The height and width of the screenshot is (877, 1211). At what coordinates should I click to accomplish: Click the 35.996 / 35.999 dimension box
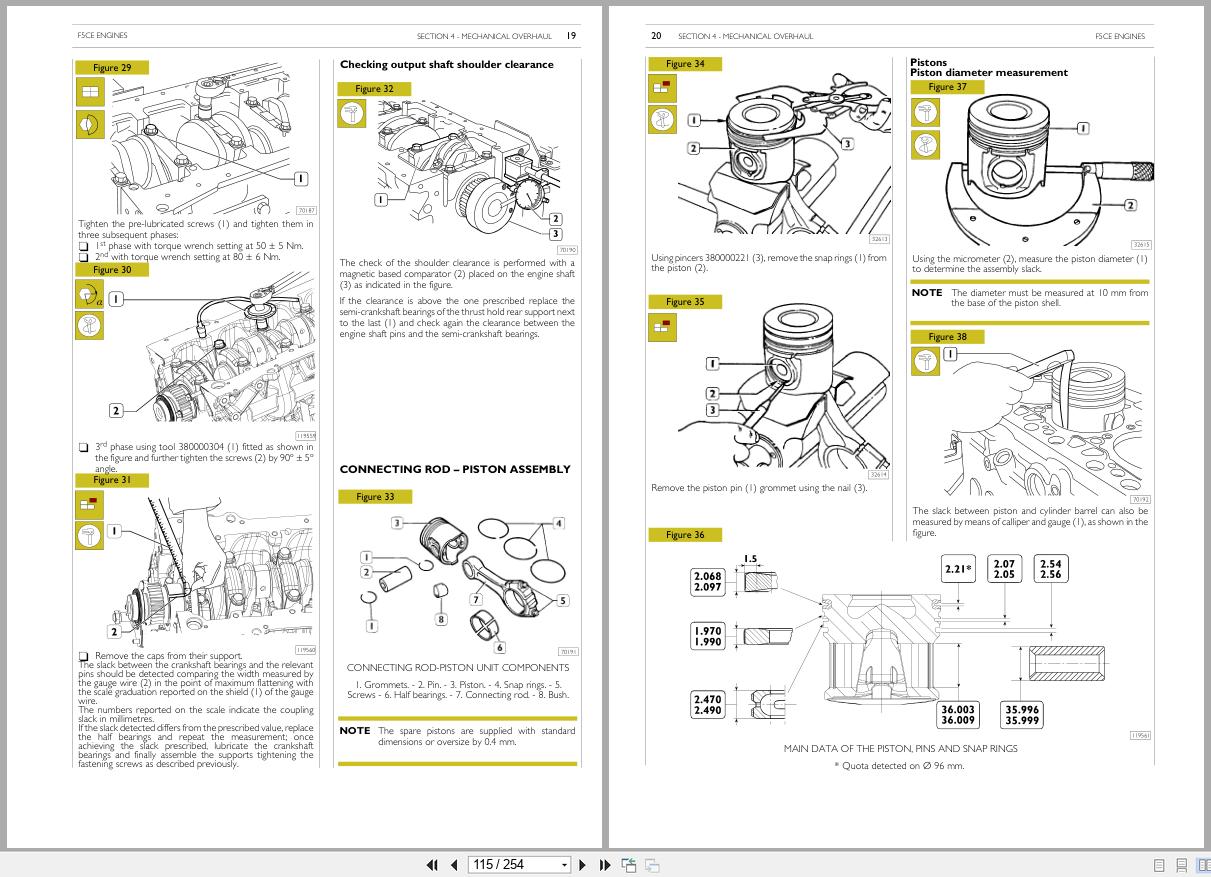pos(1021,714)
